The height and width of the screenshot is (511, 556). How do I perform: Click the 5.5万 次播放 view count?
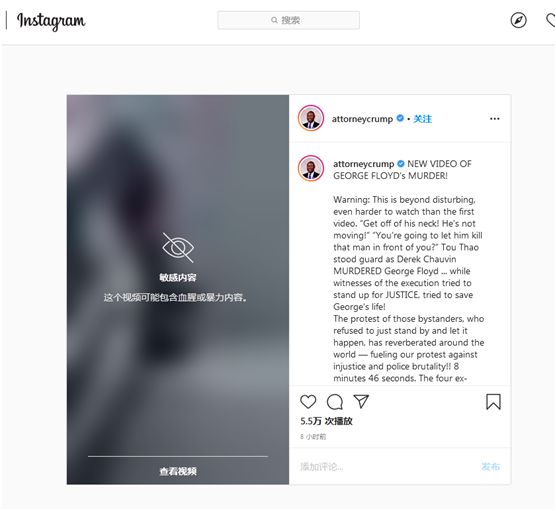point(326,421)
